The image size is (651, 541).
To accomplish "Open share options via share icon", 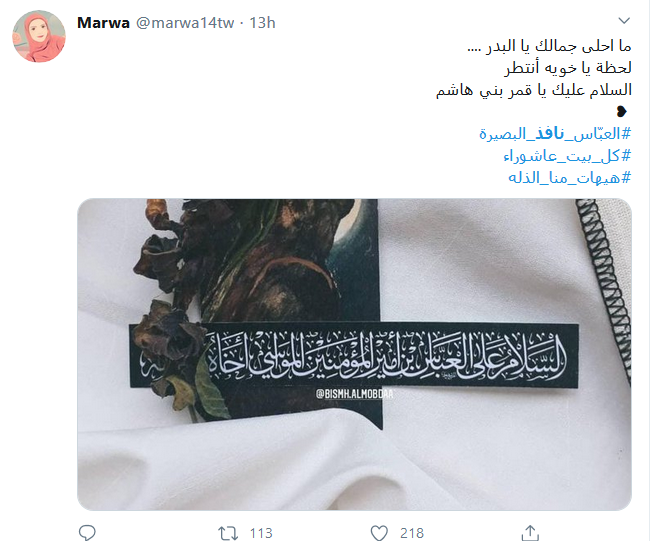I will point(530,533).
